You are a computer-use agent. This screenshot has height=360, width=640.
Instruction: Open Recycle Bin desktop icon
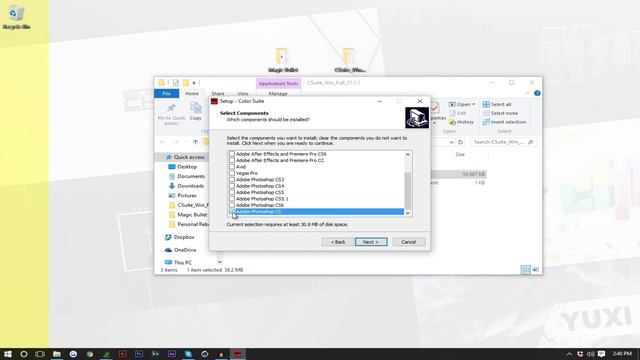16,17
